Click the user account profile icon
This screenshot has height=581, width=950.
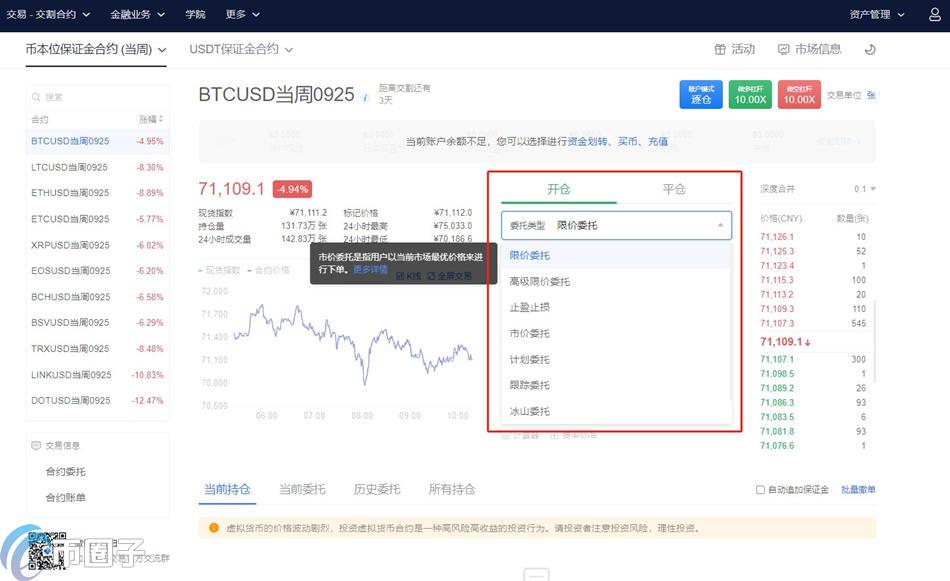click(935, 15)
